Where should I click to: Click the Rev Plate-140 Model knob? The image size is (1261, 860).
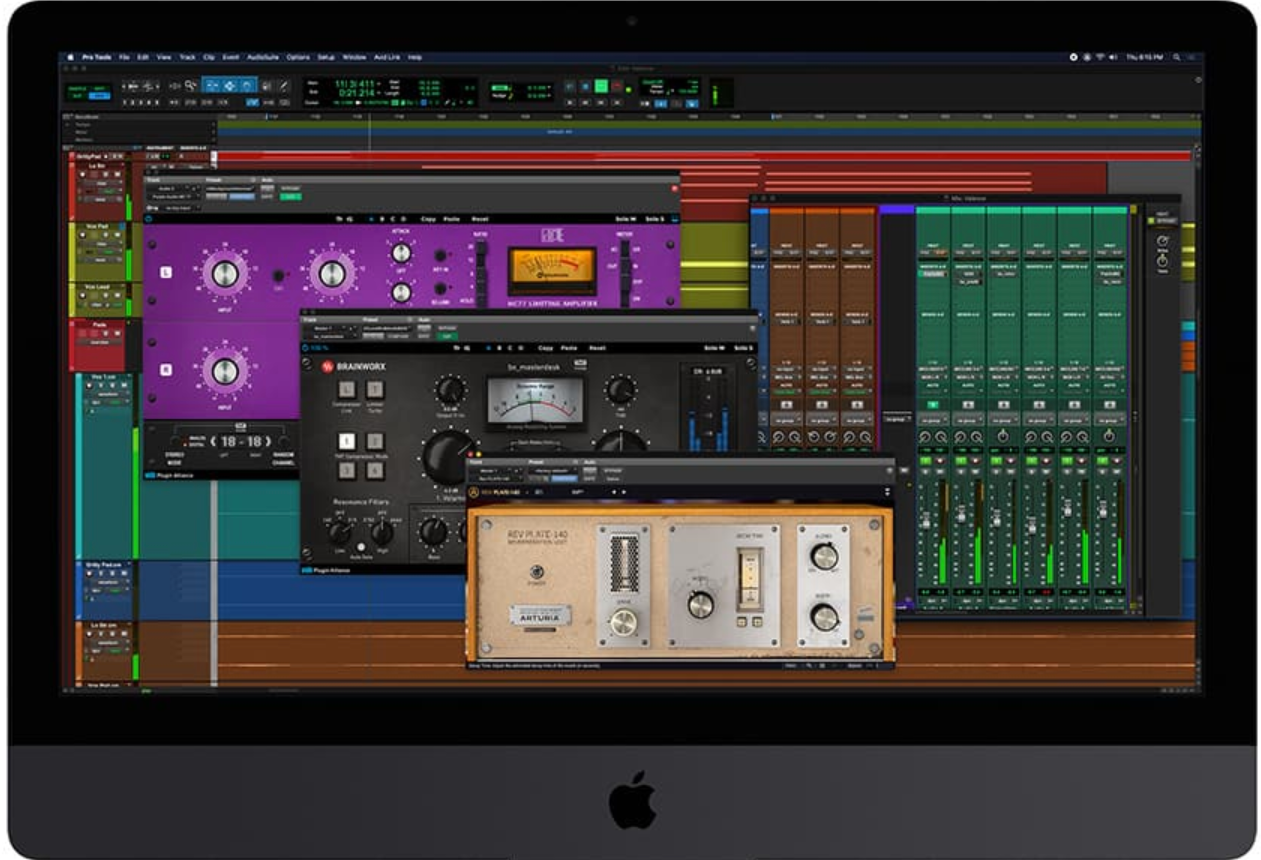701,603
